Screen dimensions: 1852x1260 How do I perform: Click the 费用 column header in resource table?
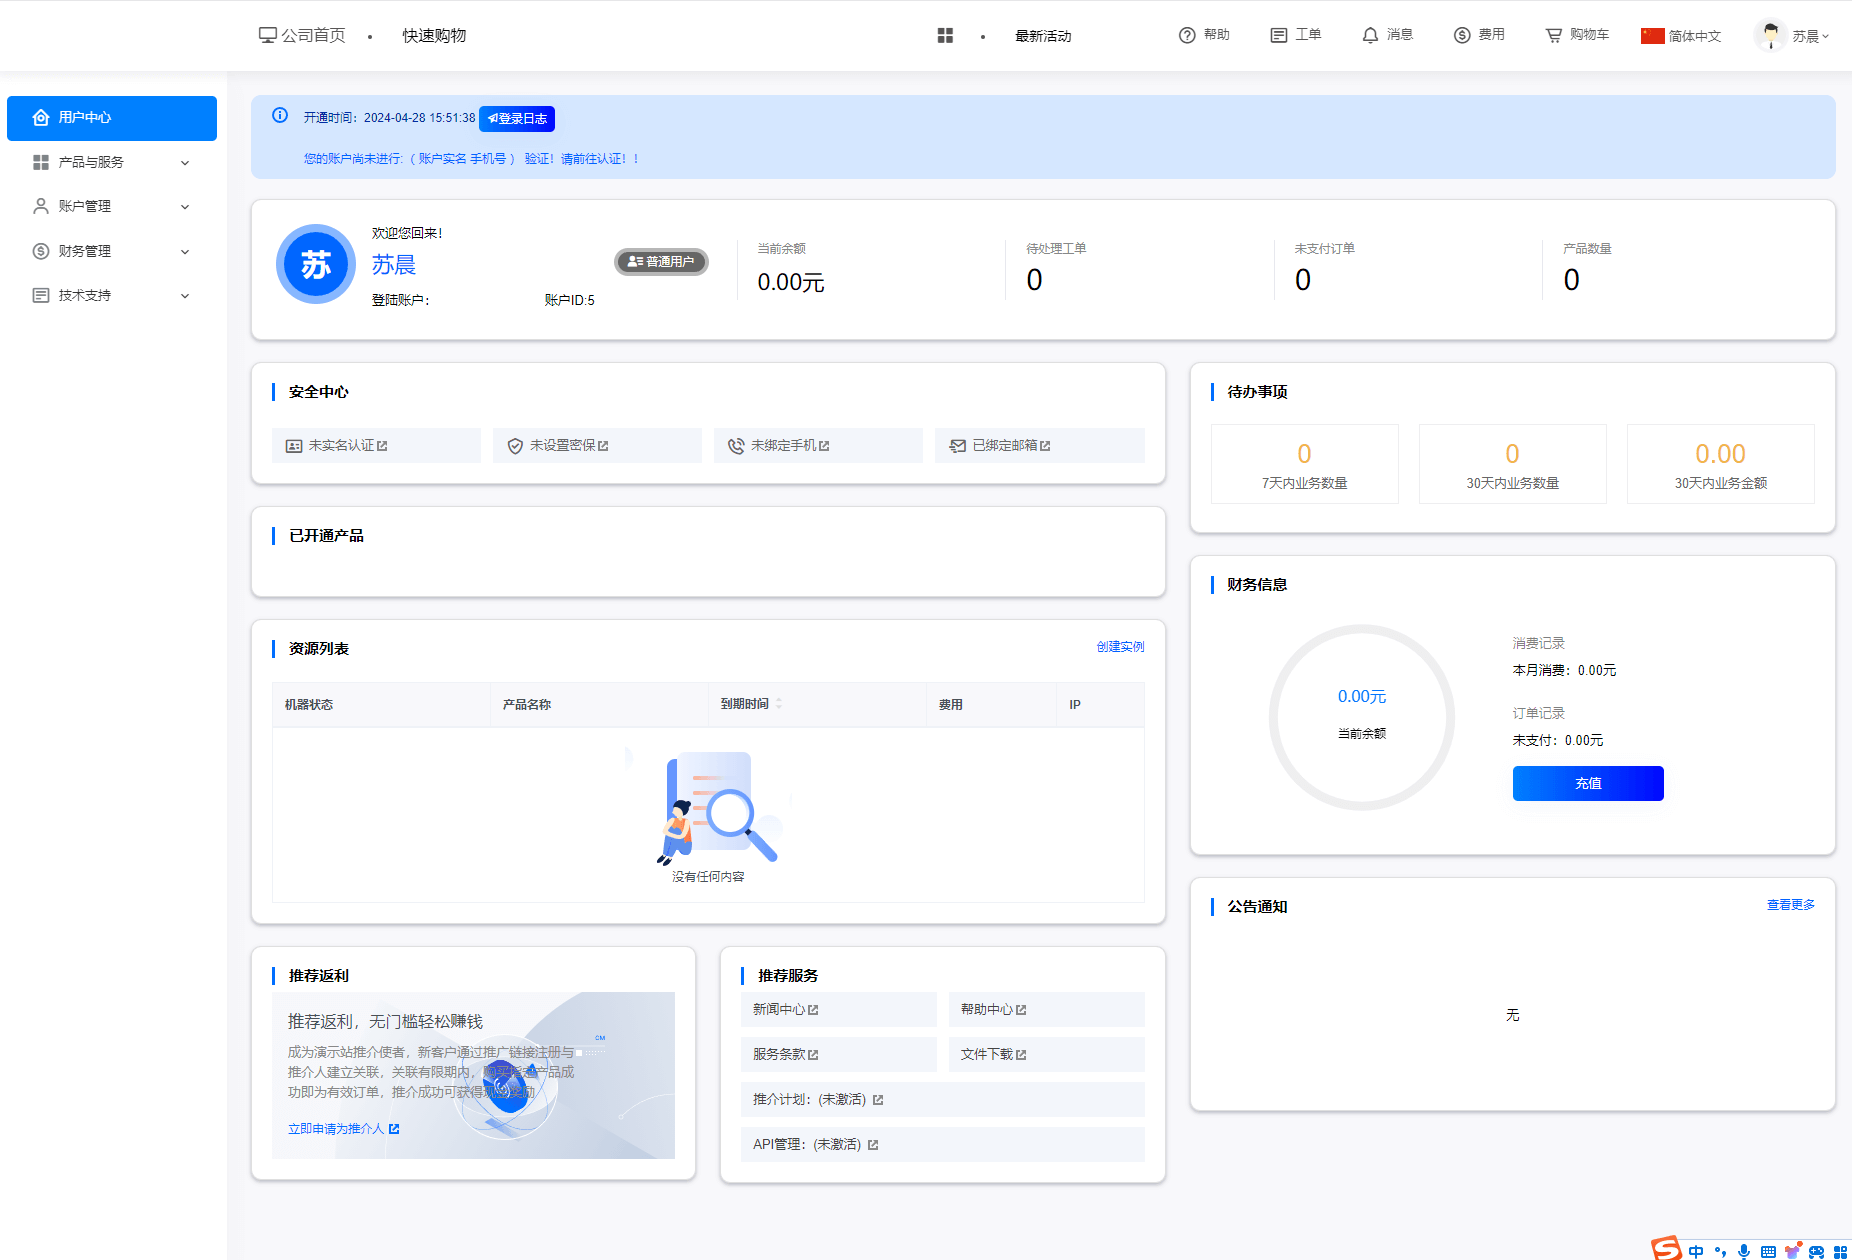point(991,705)
